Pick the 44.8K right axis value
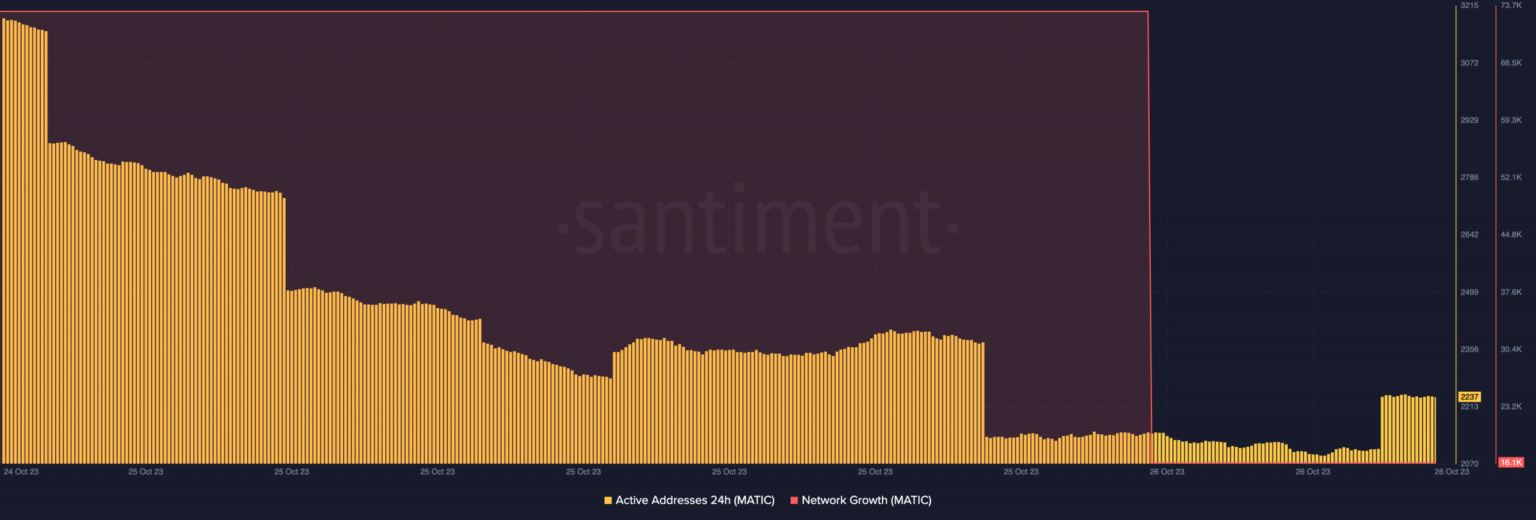 tap(1510, 235)
